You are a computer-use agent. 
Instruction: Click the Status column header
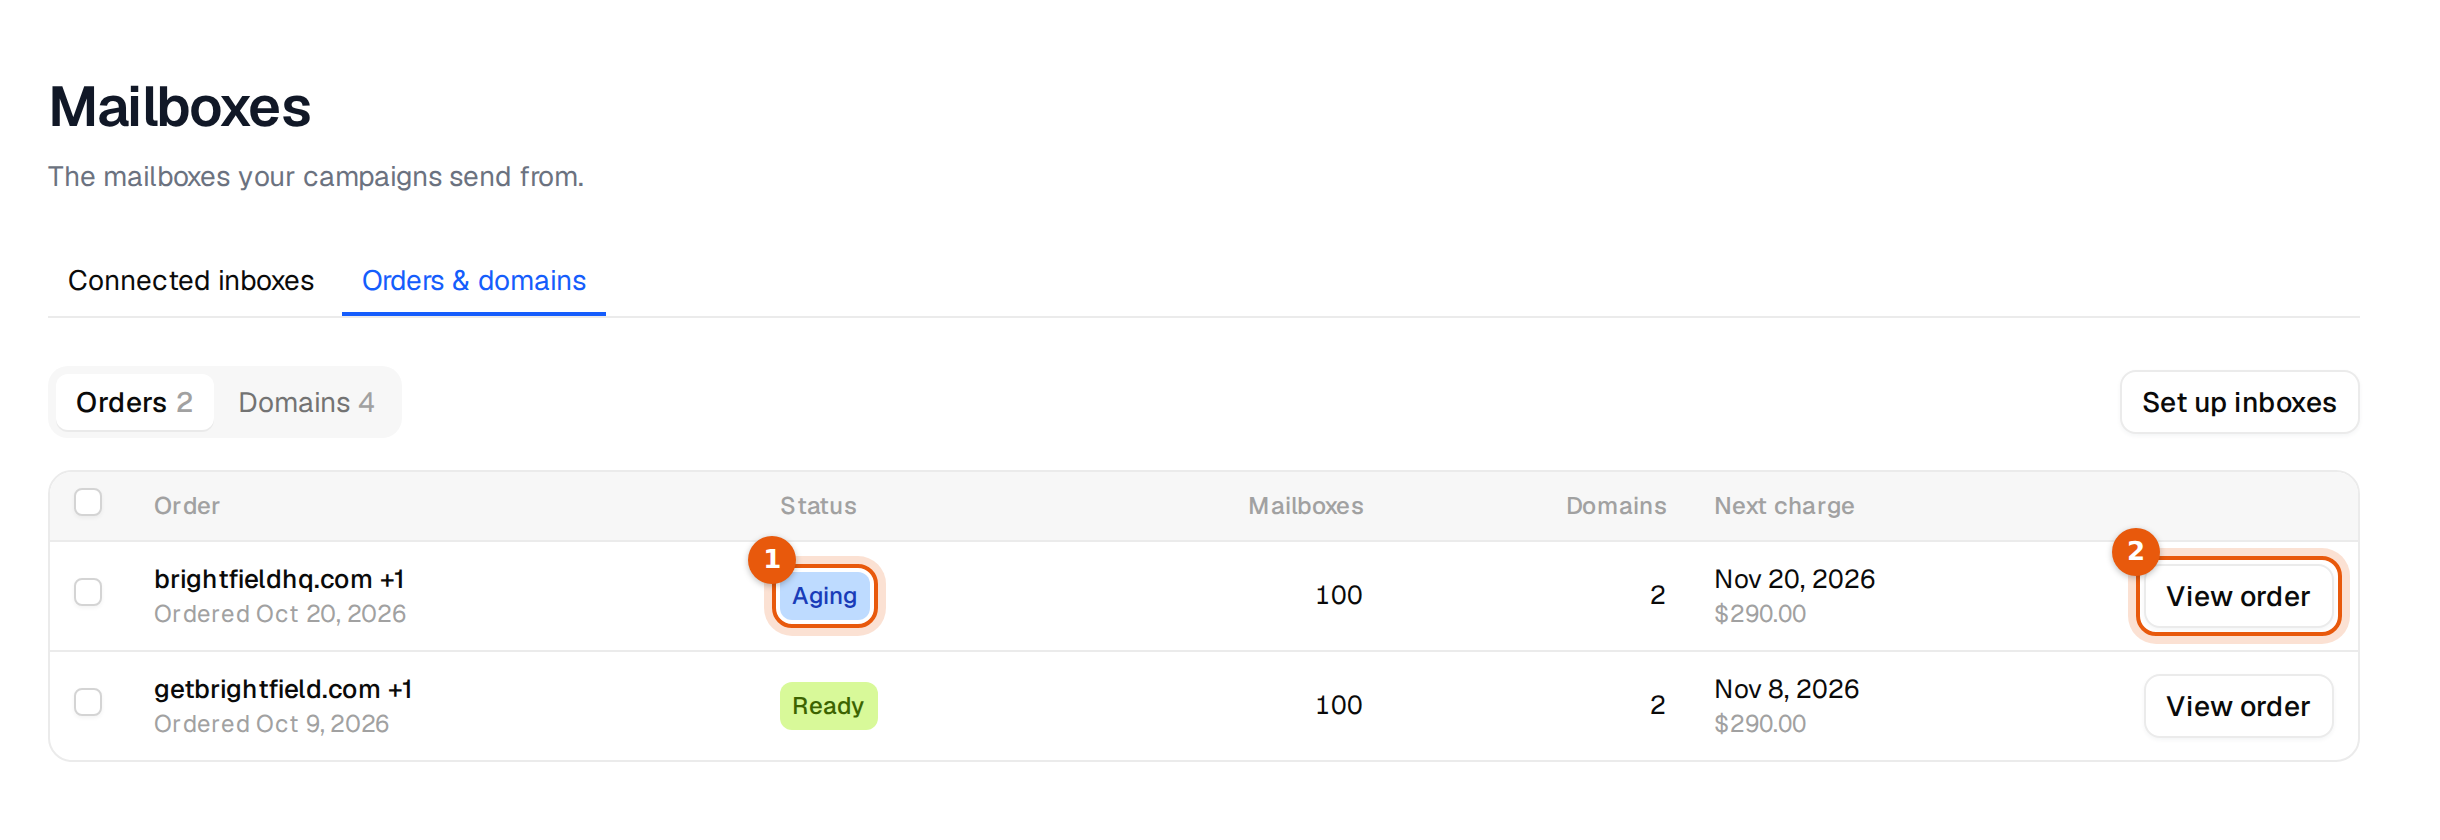click(818, 506)
